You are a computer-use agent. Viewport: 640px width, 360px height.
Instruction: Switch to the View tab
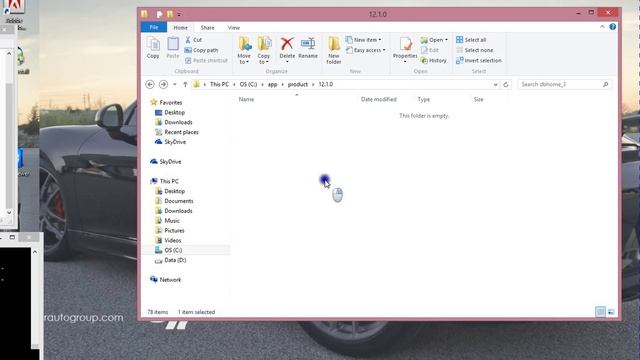(x=233, y=27)
